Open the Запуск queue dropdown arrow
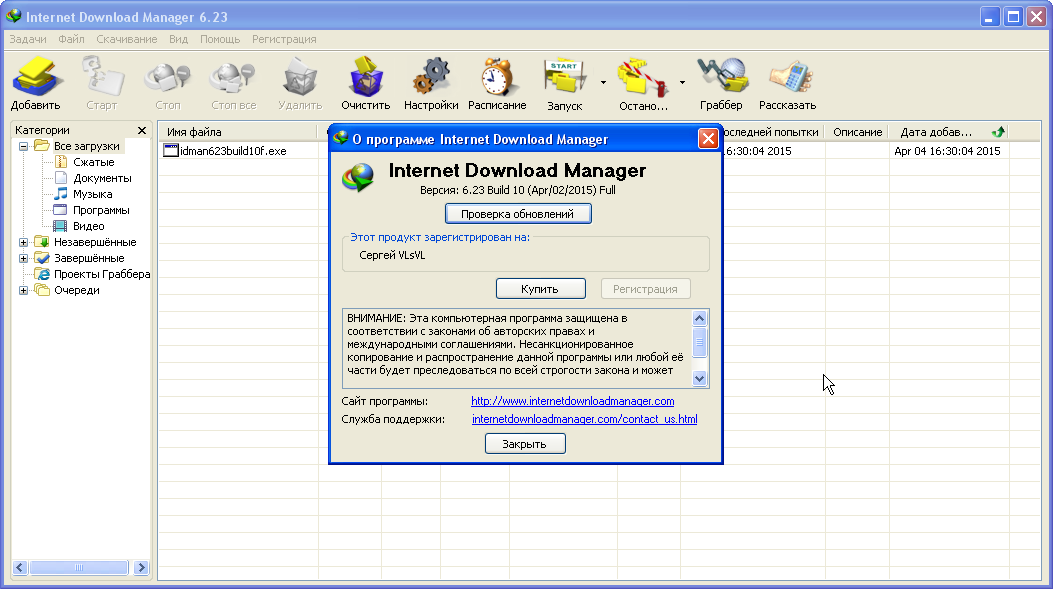The image size is (1053, 589). coord(603,83)
